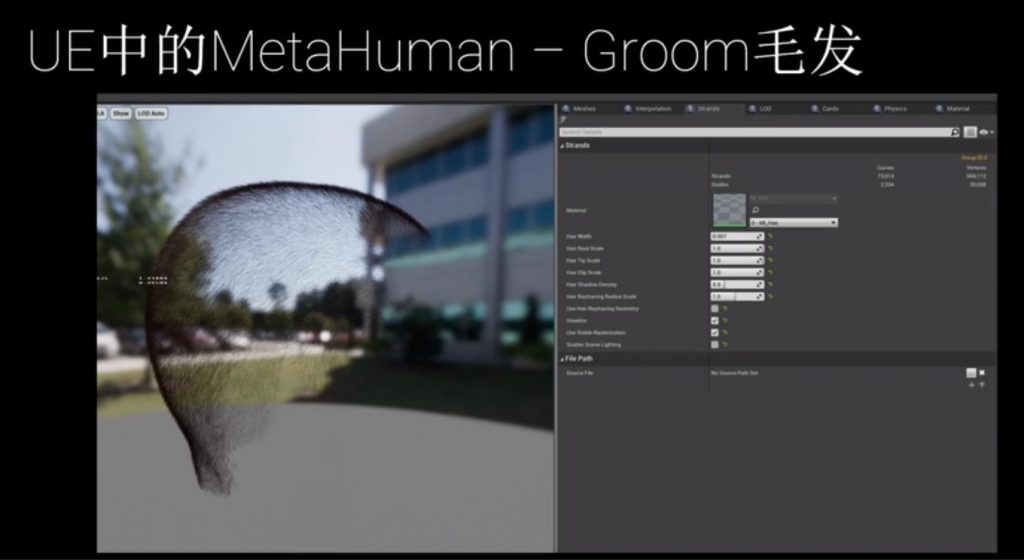Uncheck the Voxelize checkbox

pos(714,320)
